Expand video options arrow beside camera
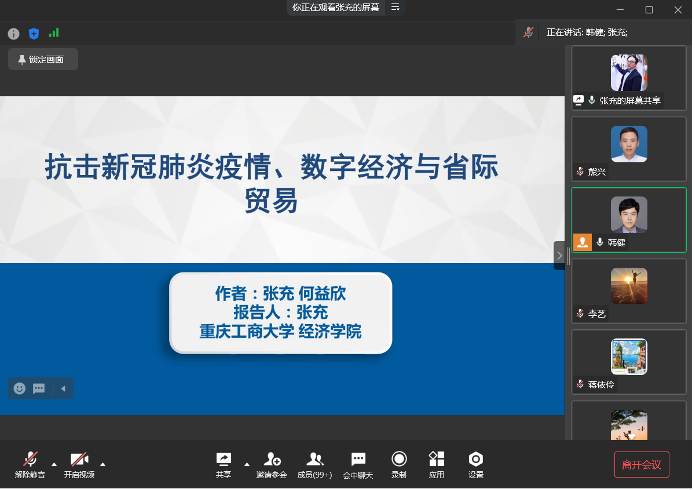The height and width of the screenshot is (490, 695). [x=102, y=464]
